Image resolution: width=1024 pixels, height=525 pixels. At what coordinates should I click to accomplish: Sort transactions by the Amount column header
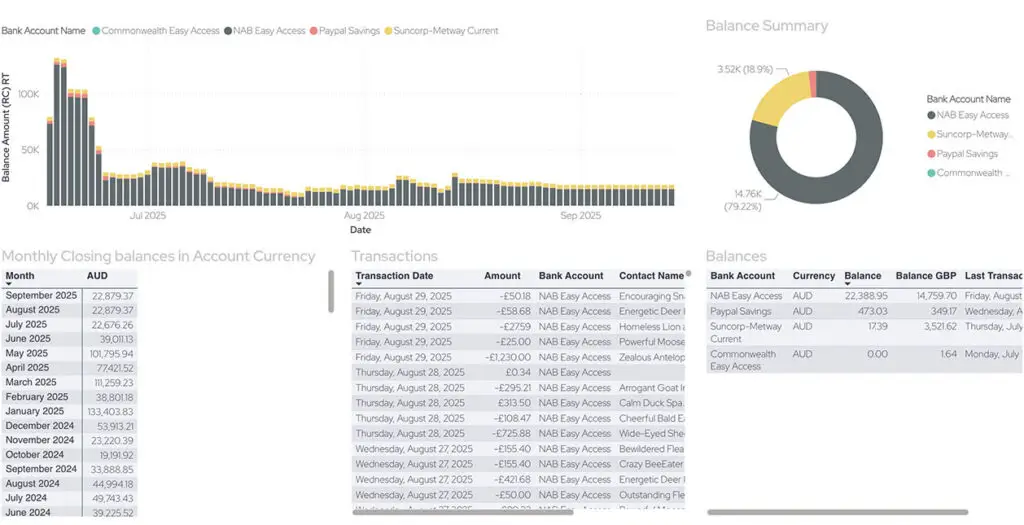(502, 276)
